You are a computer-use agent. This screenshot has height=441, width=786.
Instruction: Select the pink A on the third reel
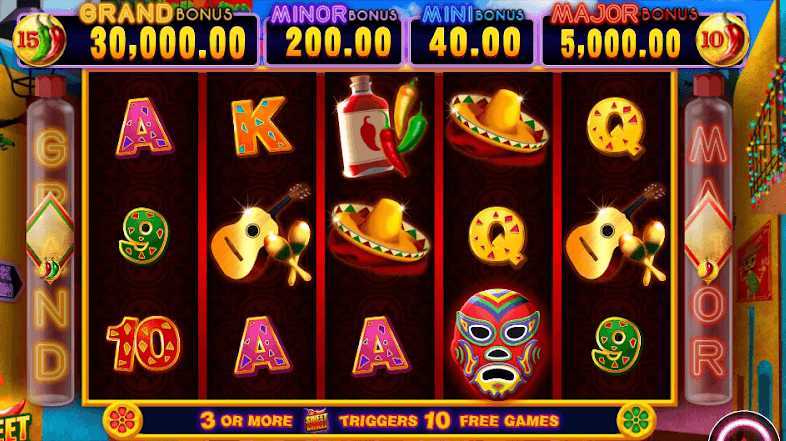tap(379, 346)
